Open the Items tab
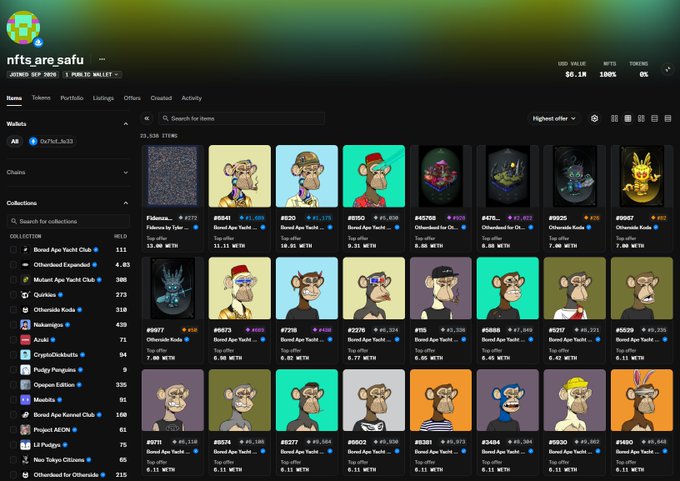 [14, 98]
